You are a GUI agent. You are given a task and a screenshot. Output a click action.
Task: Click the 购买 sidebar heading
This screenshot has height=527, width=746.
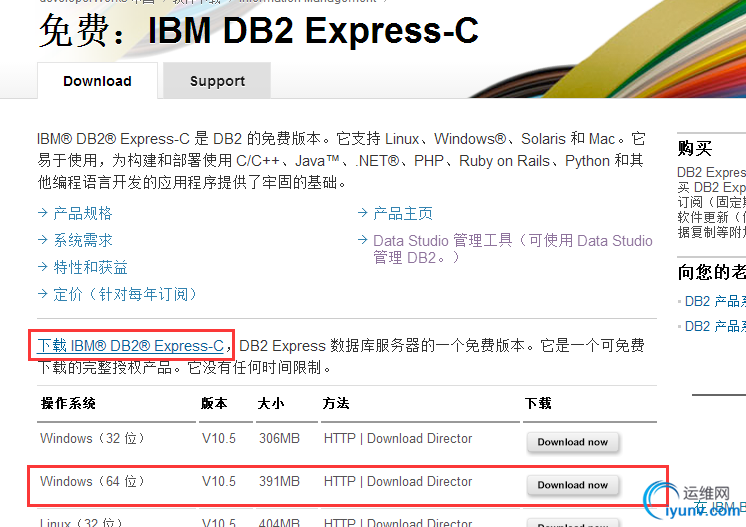(x=695, y=148)
